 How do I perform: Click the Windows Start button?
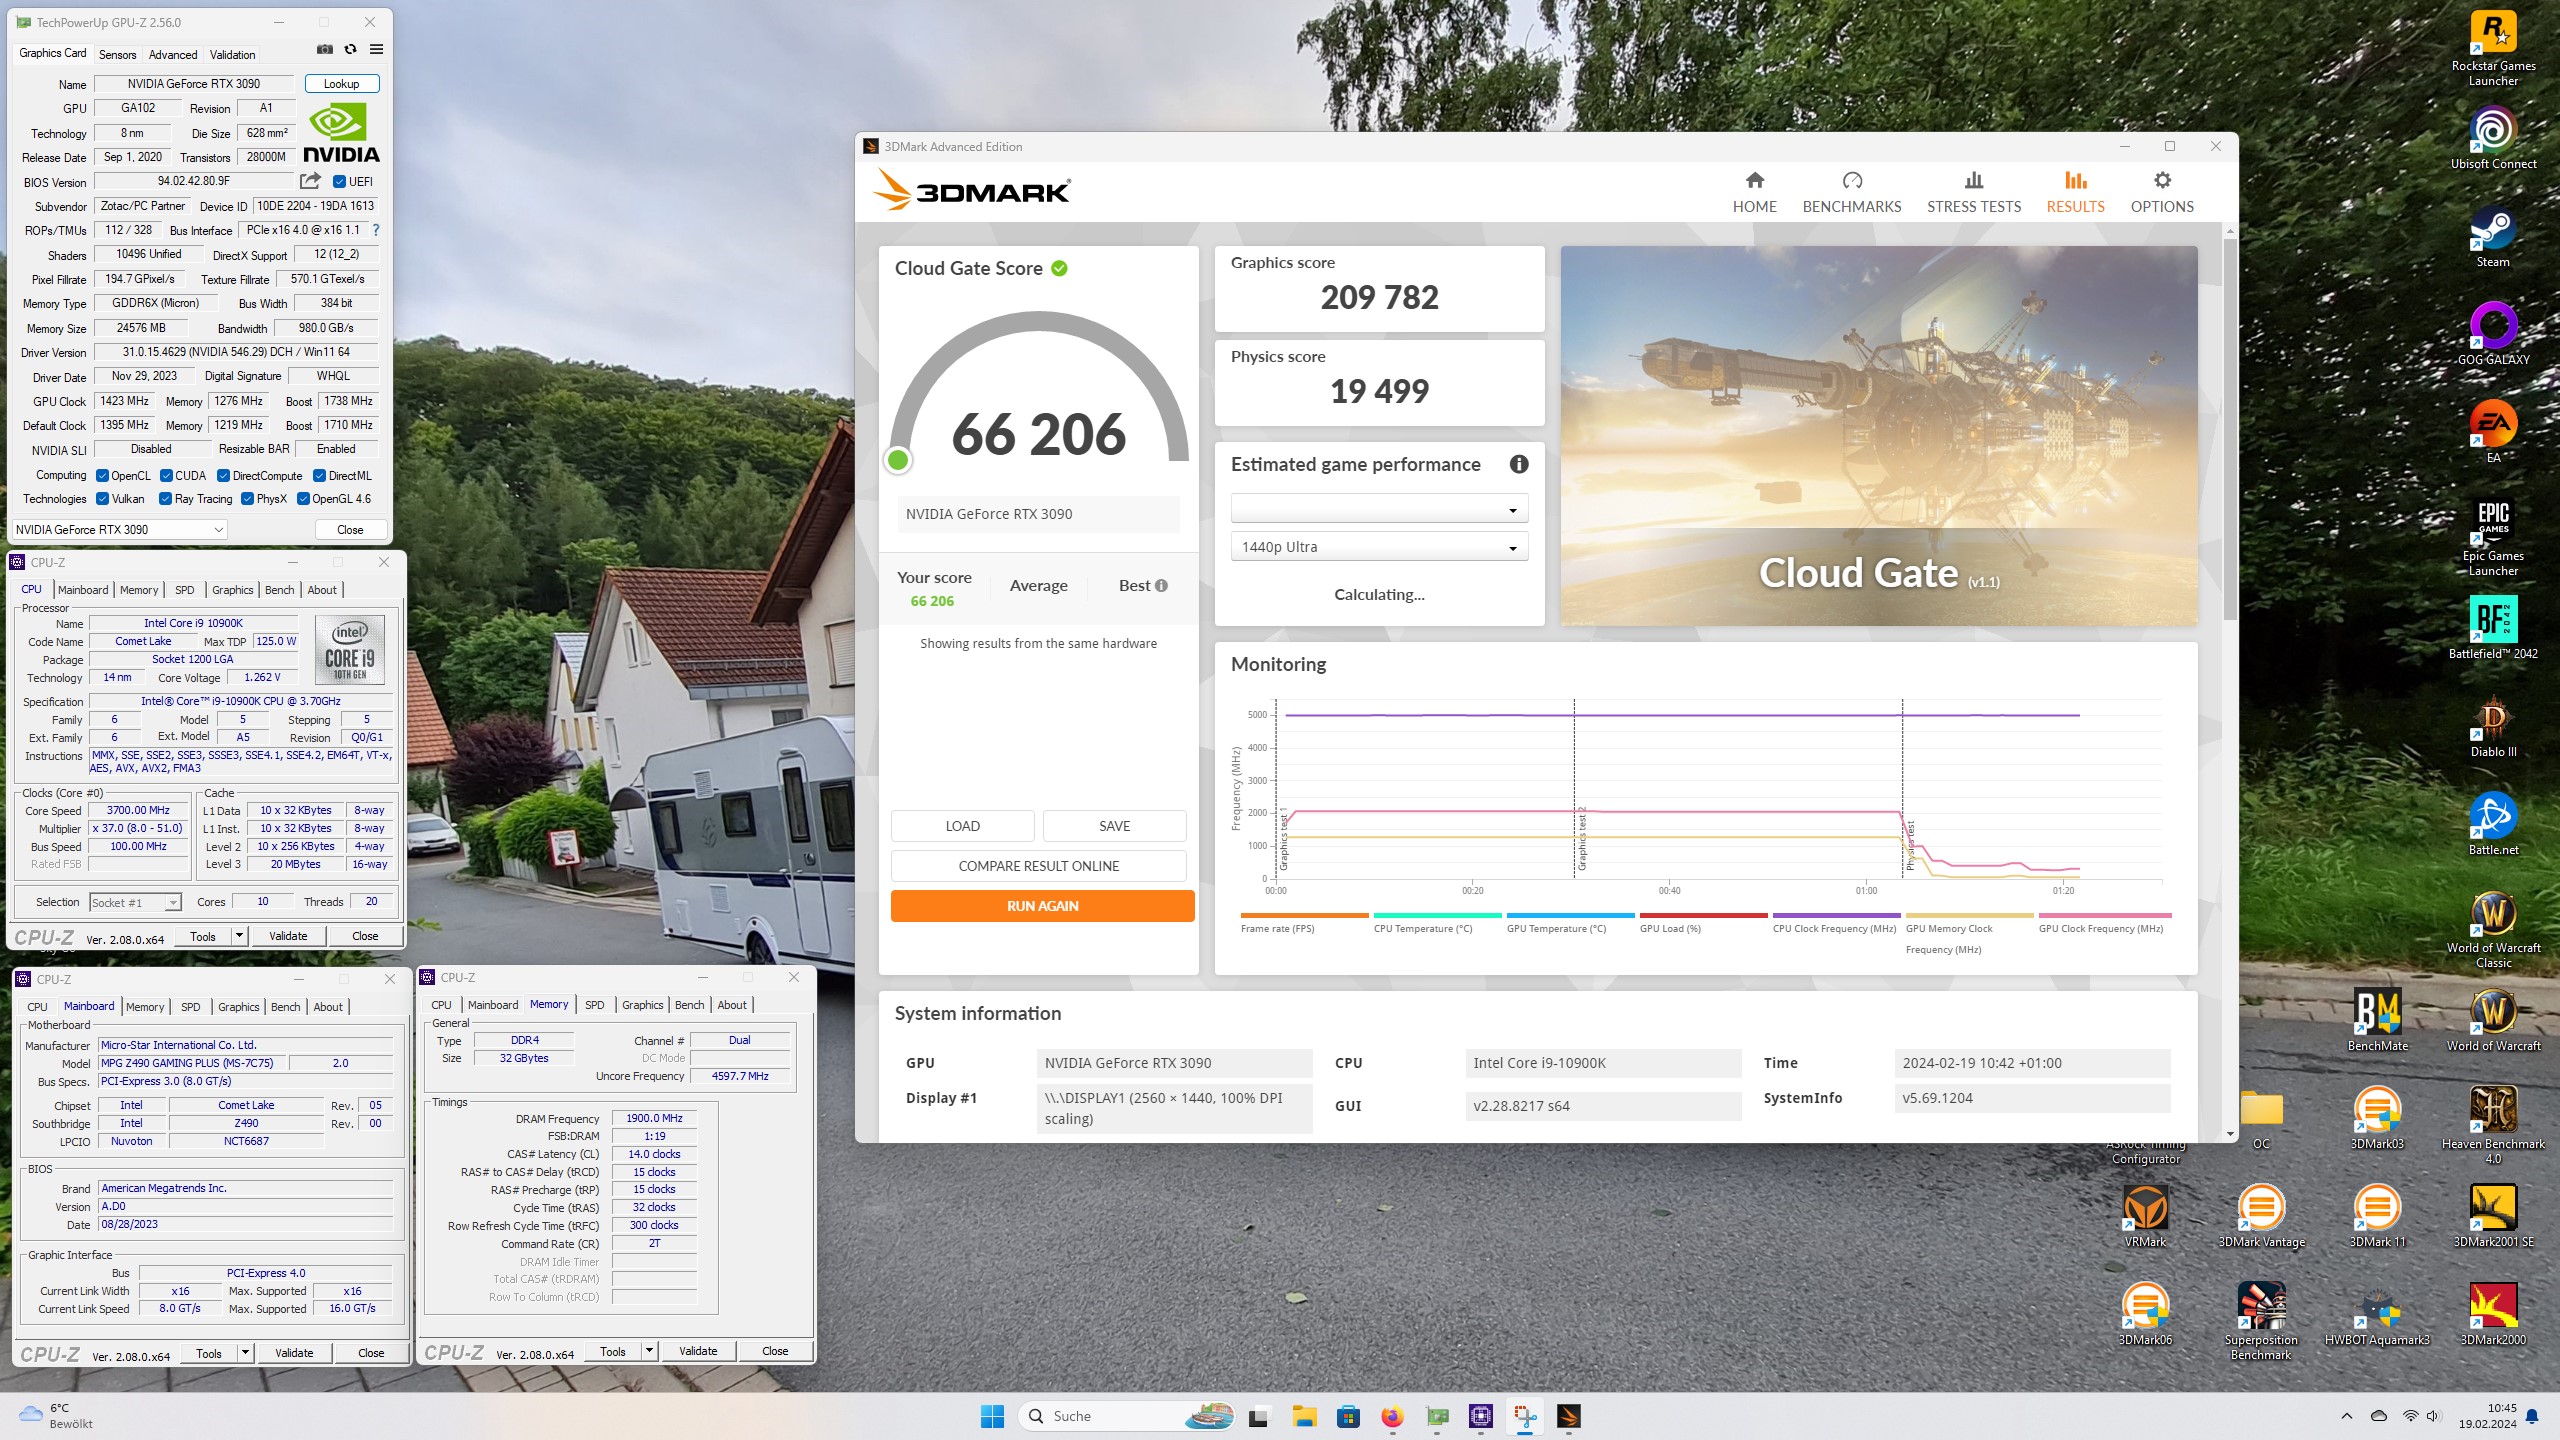pos(992,1416)
